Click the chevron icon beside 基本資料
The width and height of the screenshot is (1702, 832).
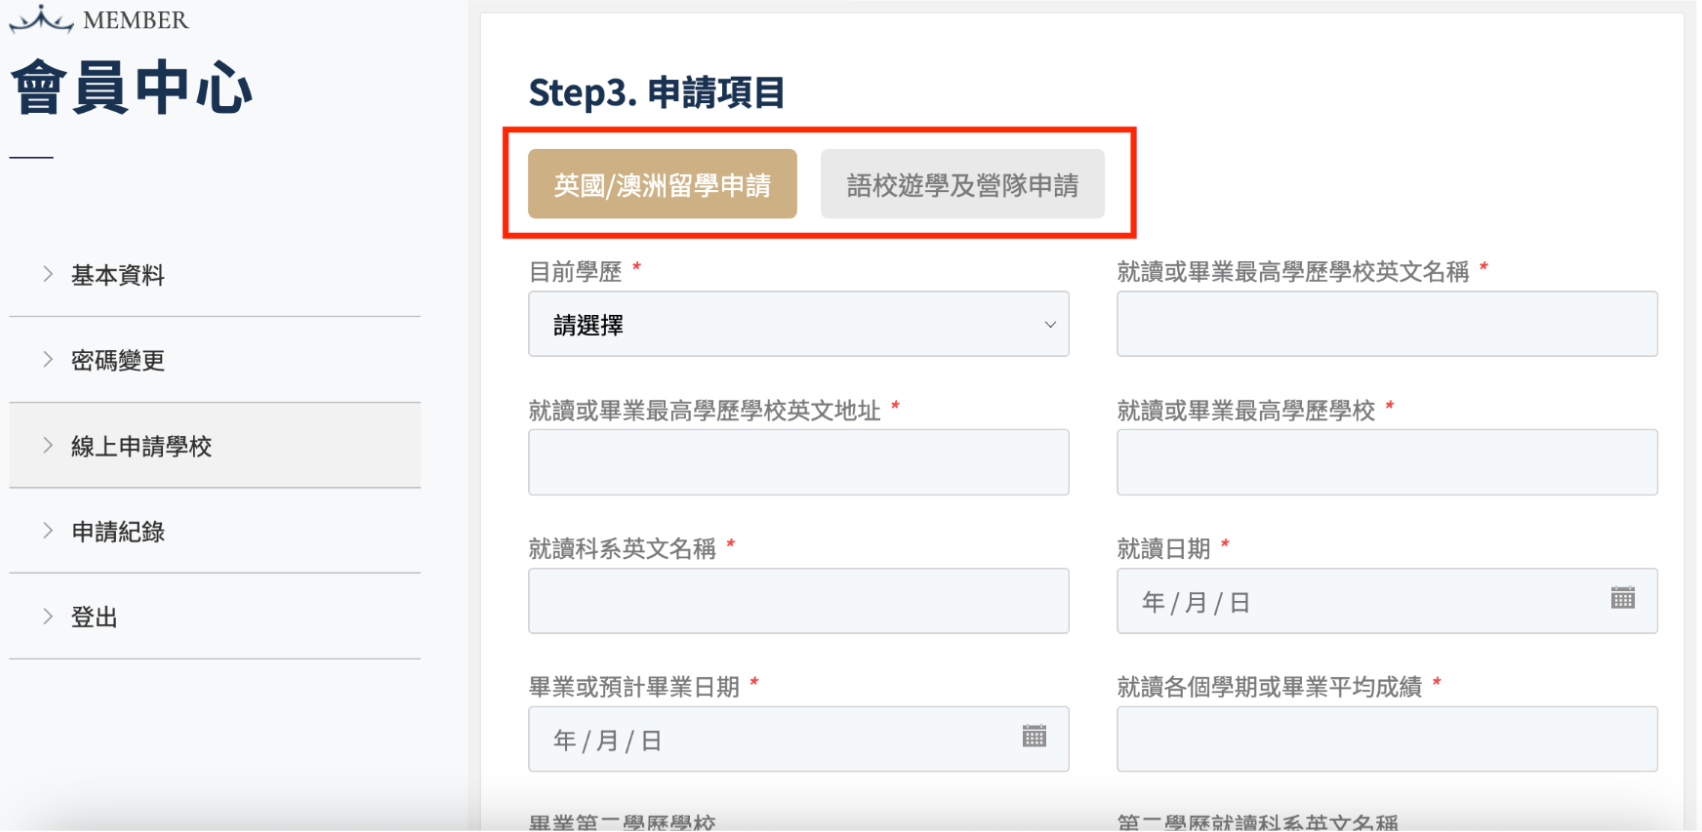(x=47, y=274)
